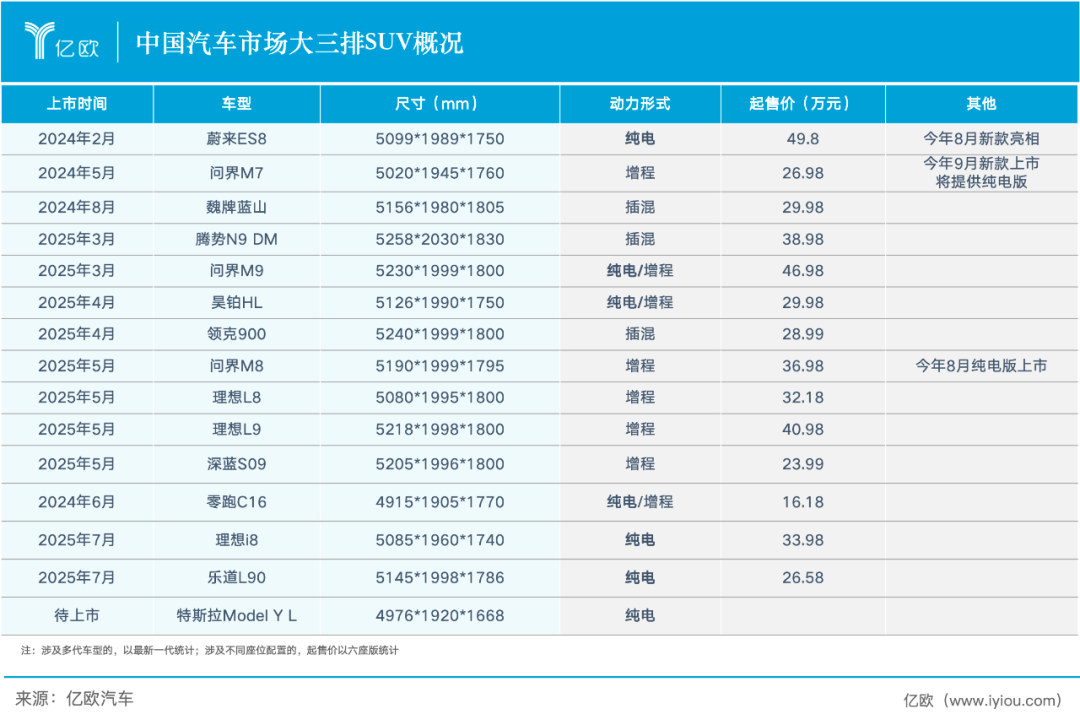1080x725 pixels.
Task: Select the 车型 column header
Action: [236, 104]
